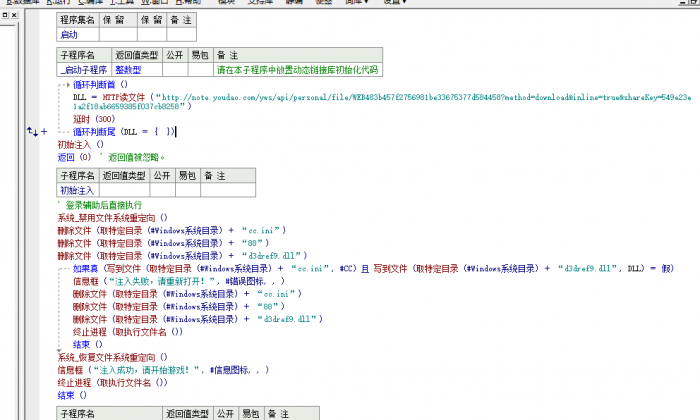Click the first 删除文件 "88" line

163,243
